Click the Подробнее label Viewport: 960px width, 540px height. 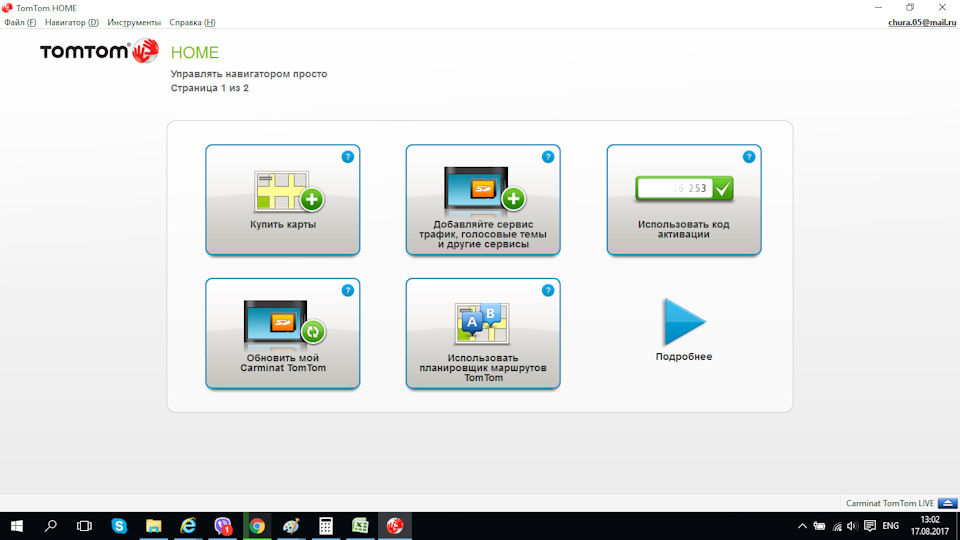[684, 356]
